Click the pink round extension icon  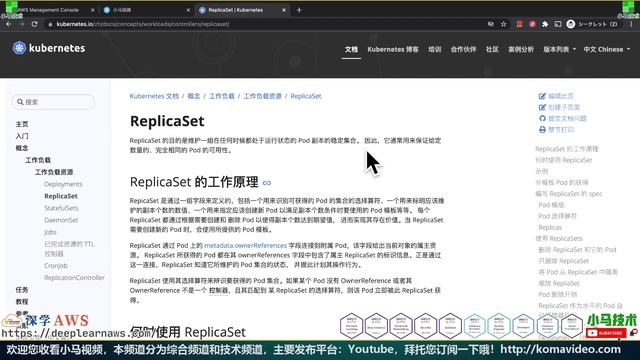532,24
